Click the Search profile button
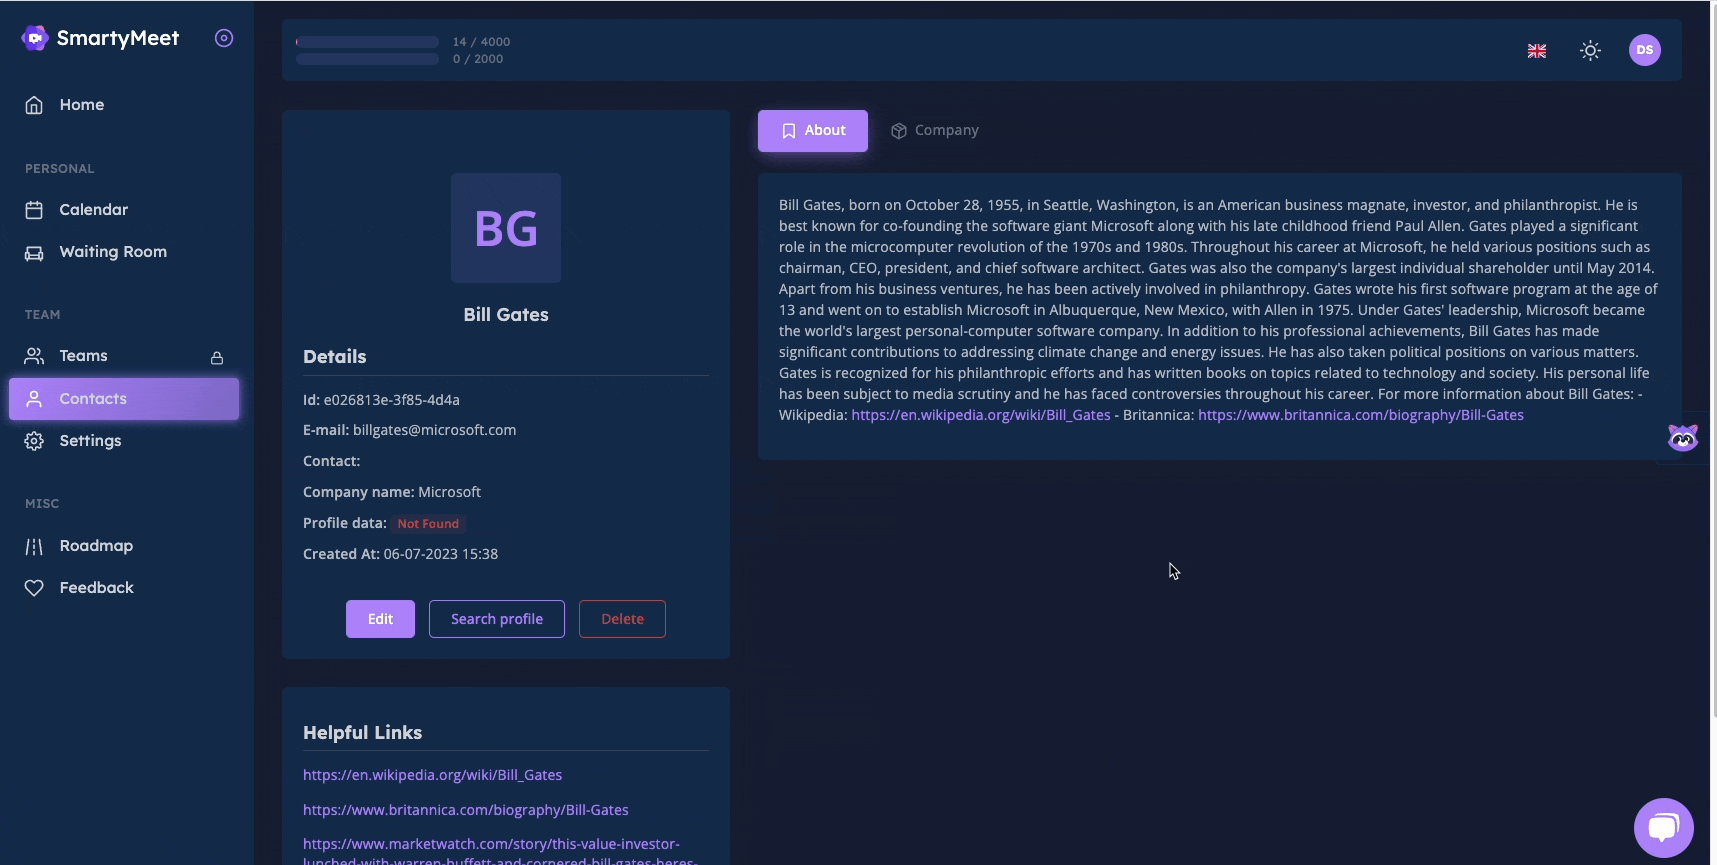1717x865 pixels. coord(497,619)
